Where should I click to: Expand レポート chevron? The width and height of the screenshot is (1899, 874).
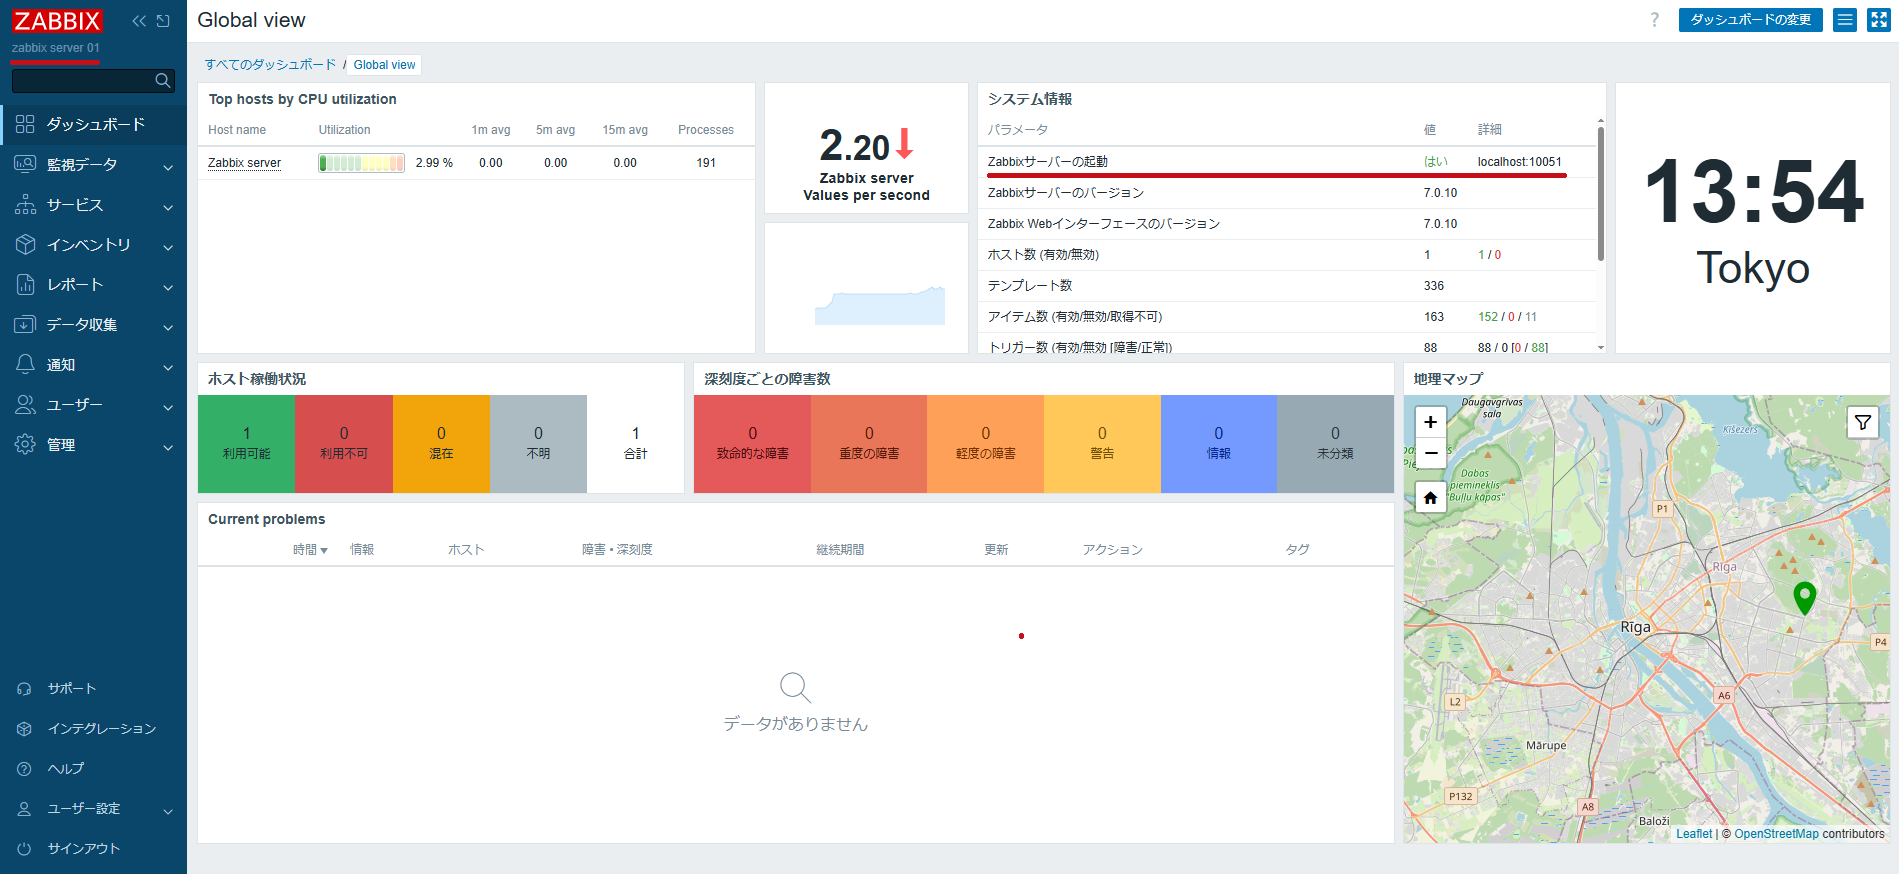click(x=168, y=287)
